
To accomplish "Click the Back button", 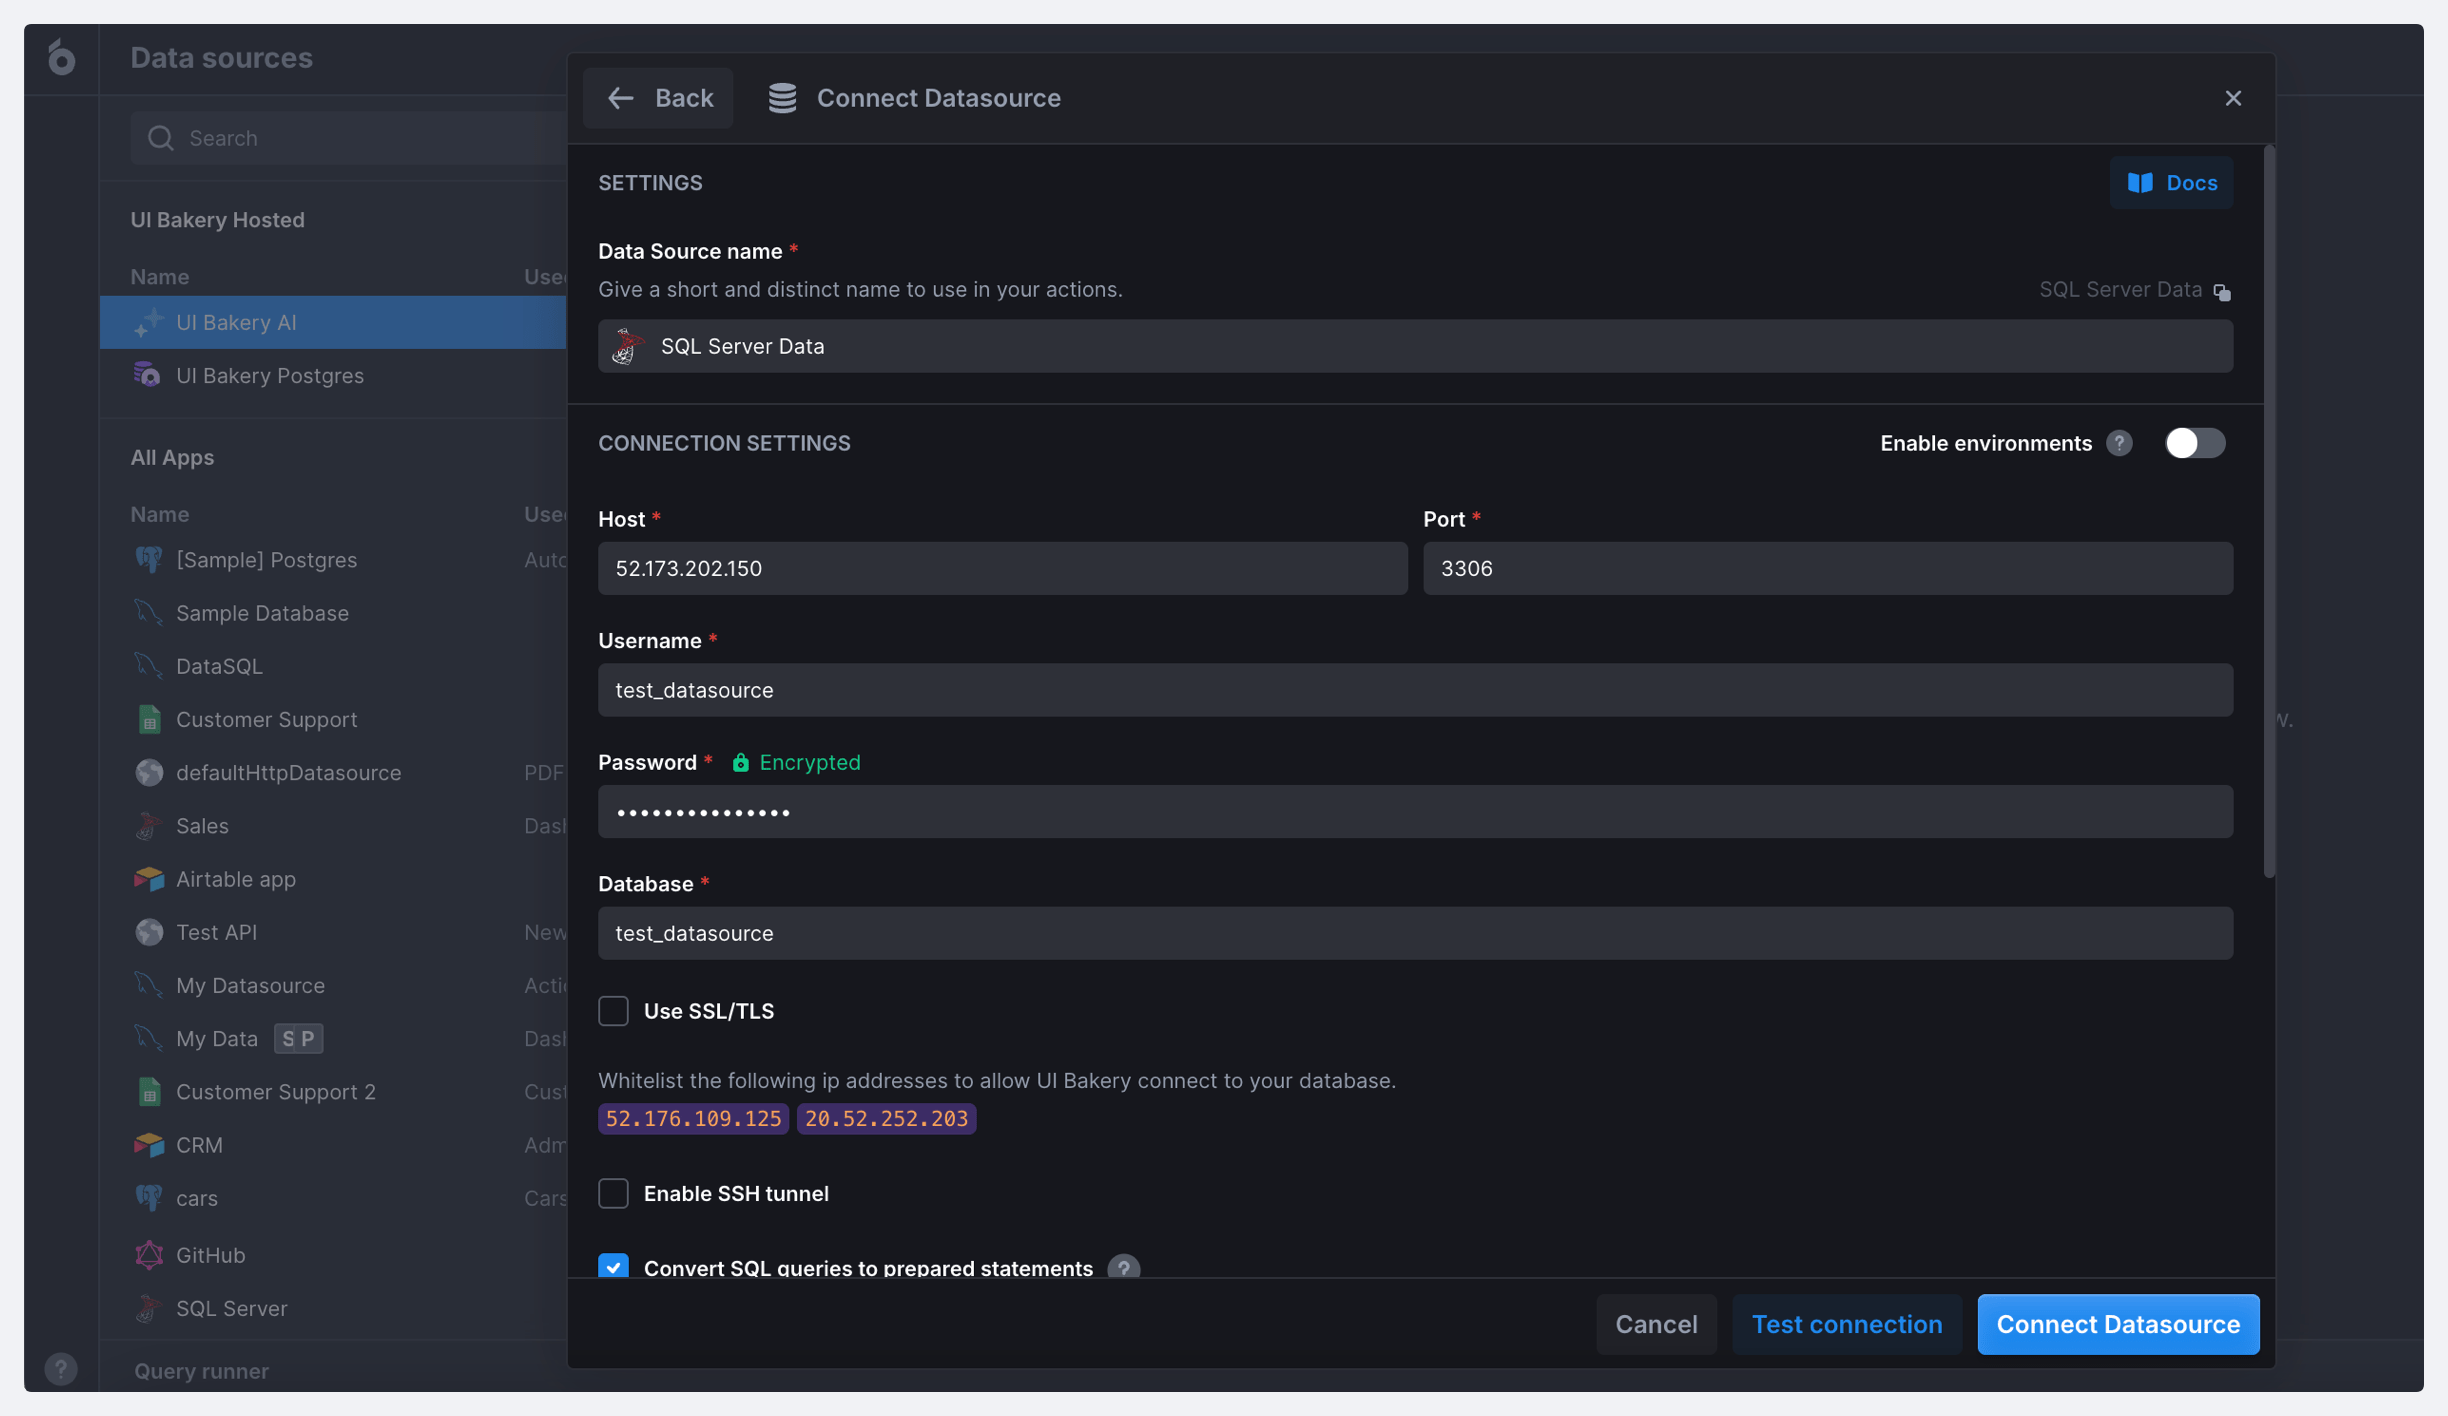I will 659,98.
